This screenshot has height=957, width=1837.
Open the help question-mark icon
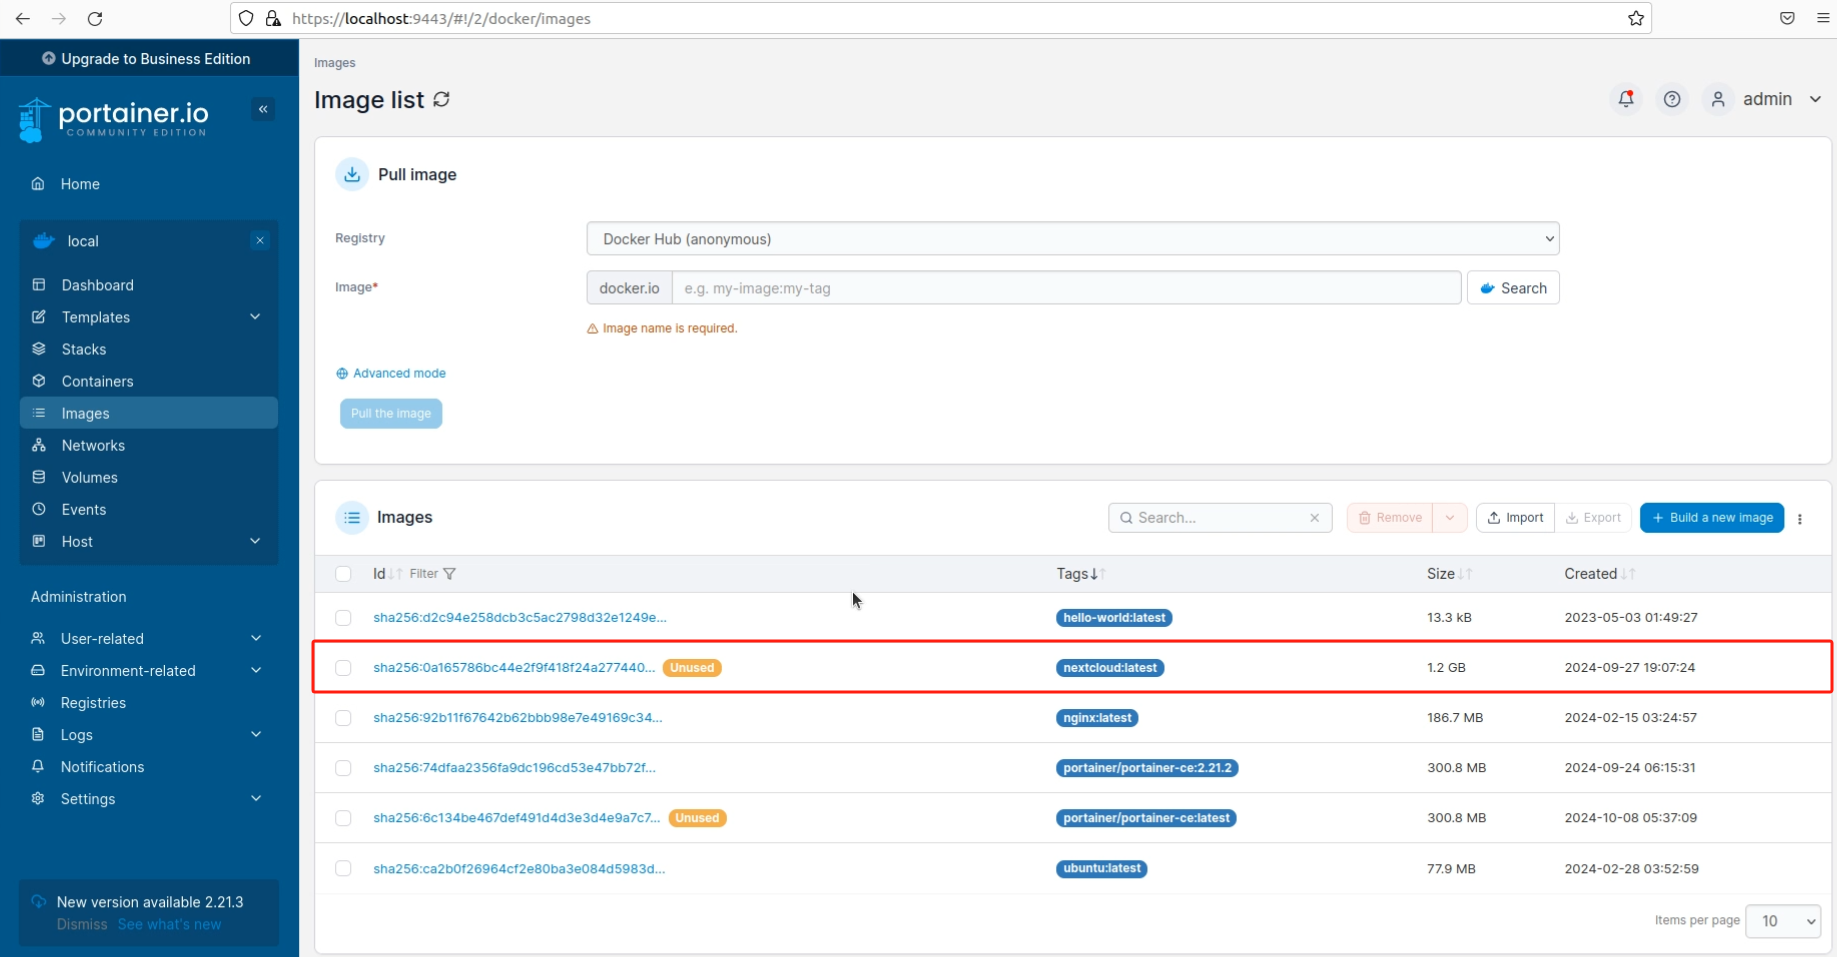click(1672, 99)
